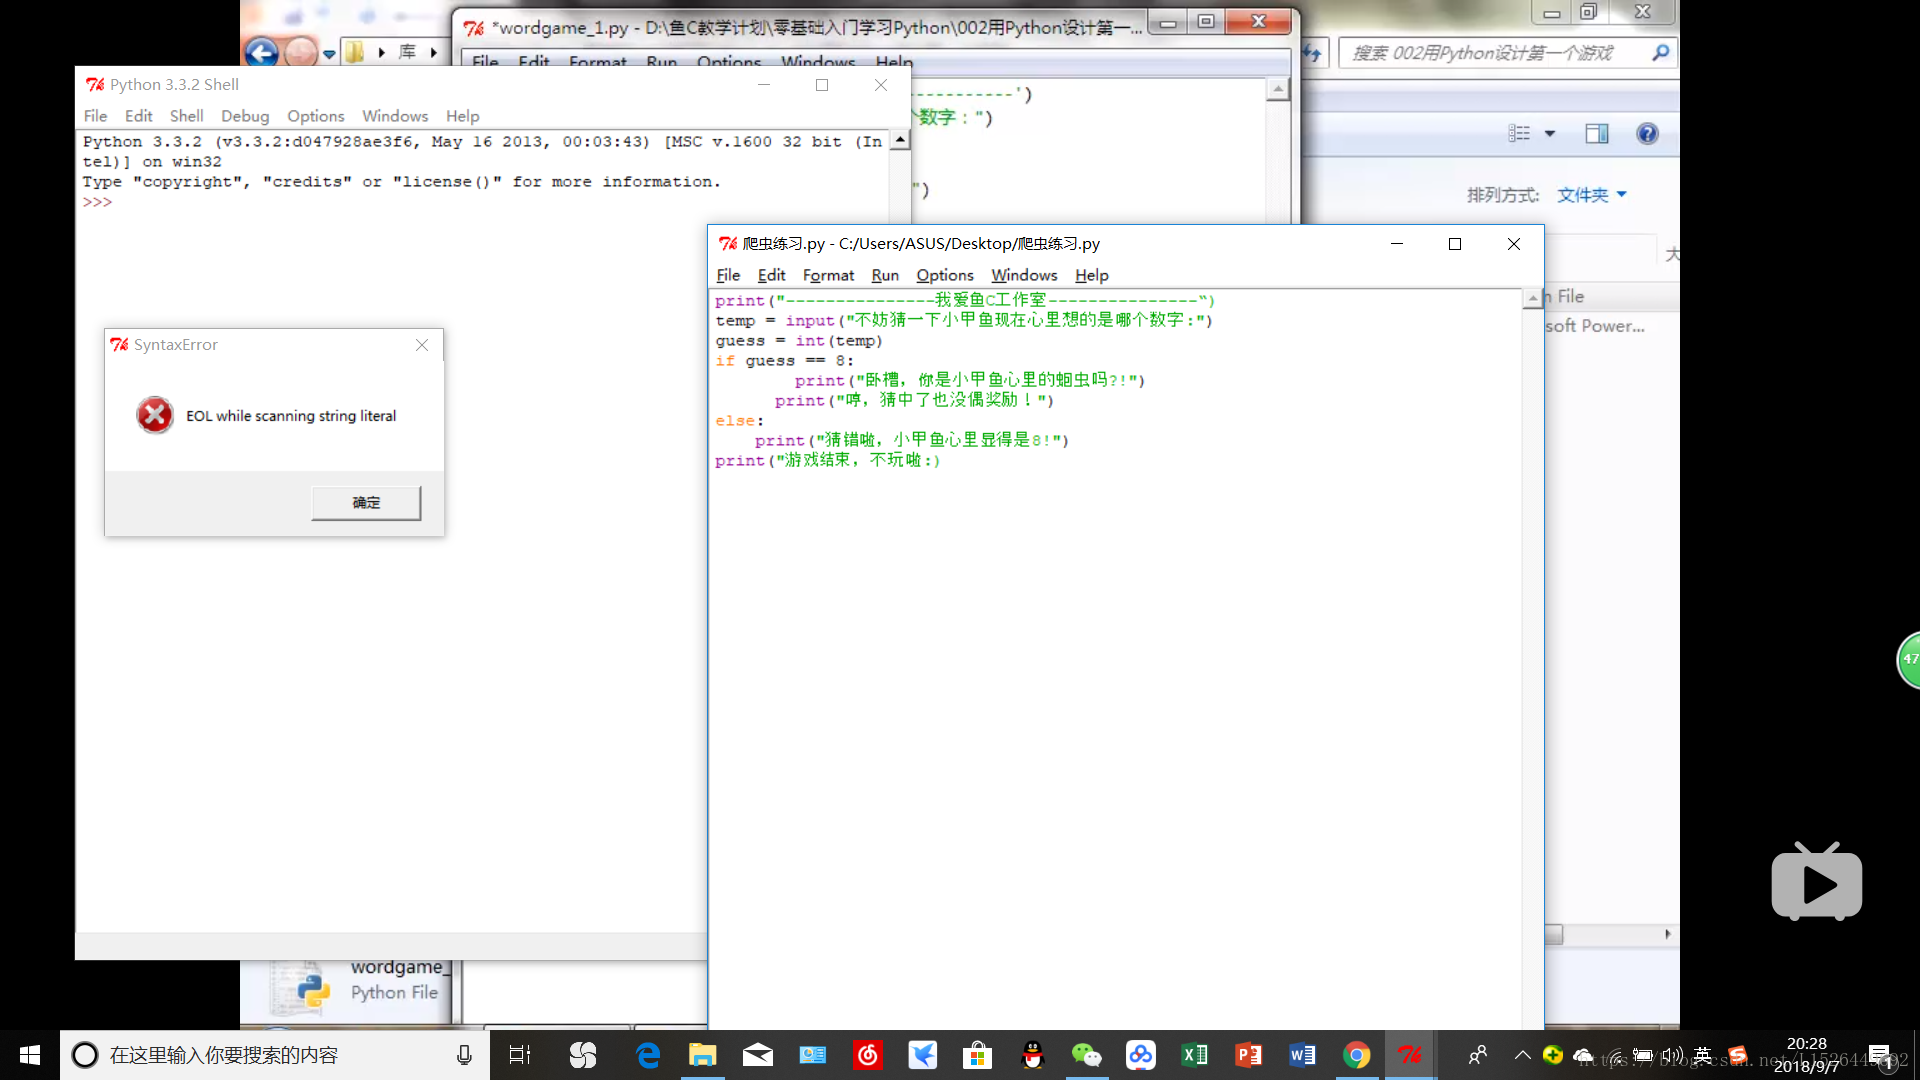The height and width of the screenshot is (1080, 1920).
Task: Click scroll-up arrow in wordgame_1.py editor
Action: click(x=1277, y=90)
